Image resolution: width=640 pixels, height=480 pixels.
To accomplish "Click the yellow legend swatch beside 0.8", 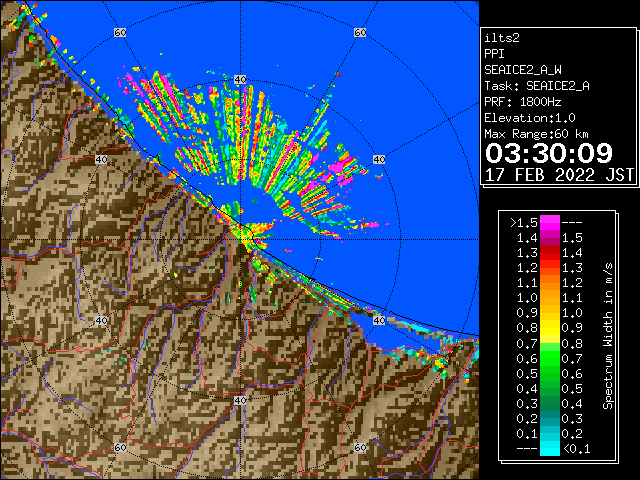I will point(550,328).
